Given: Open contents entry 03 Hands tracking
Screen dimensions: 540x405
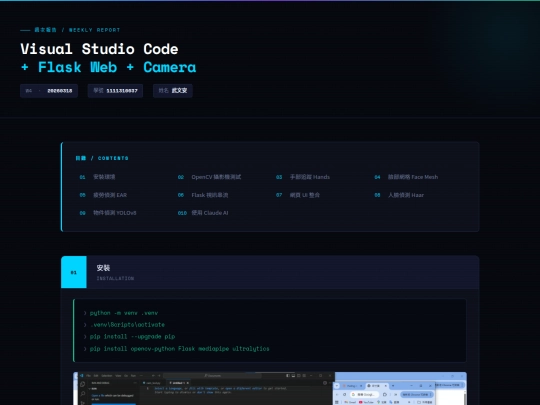Looking at the screenshot, I should point(303,177).
